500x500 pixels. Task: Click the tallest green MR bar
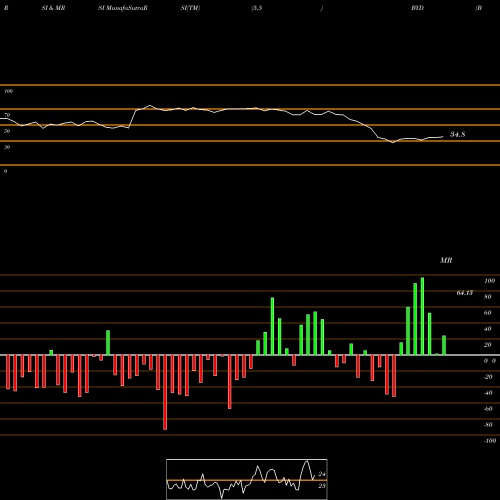[422, 316]
